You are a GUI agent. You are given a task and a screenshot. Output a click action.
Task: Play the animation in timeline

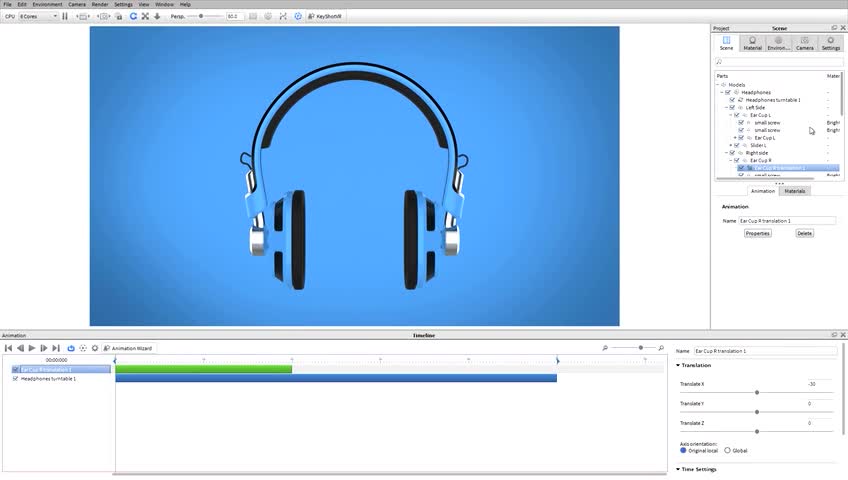(x=32, y=348)
